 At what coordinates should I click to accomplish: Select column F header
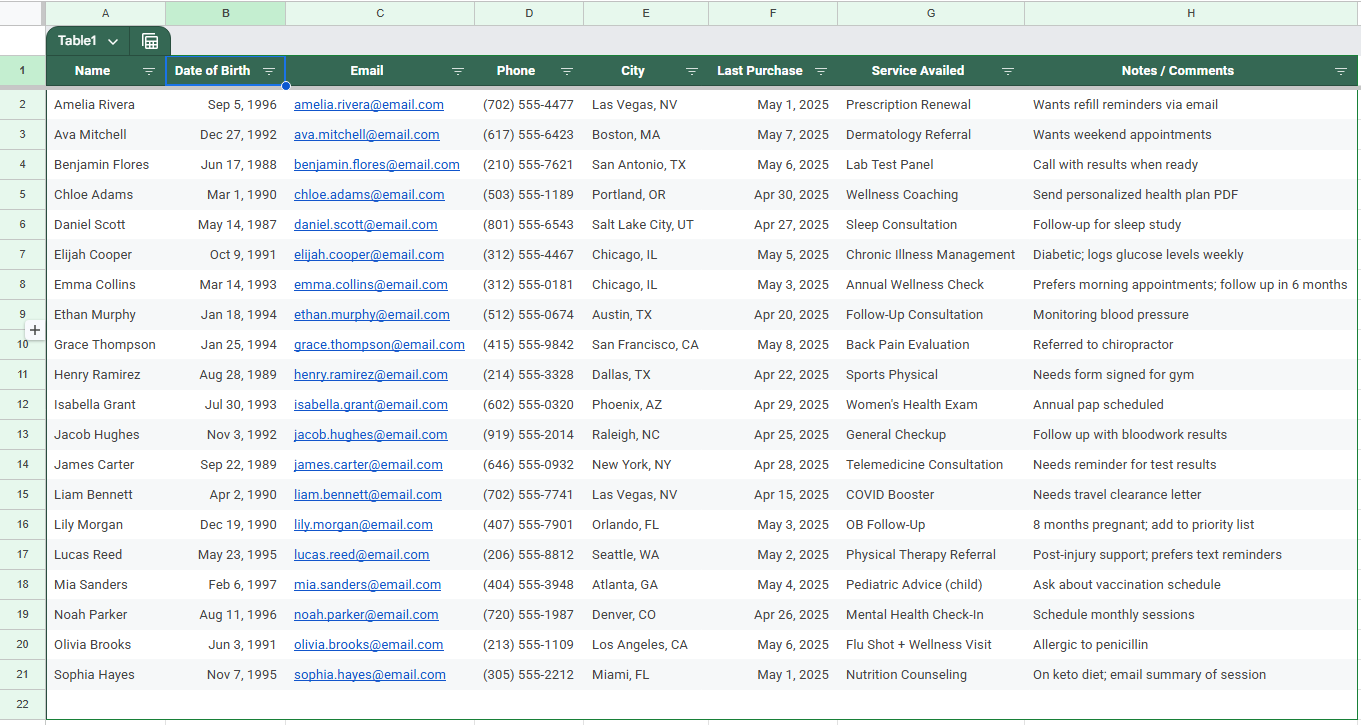[x=773, y=13]
